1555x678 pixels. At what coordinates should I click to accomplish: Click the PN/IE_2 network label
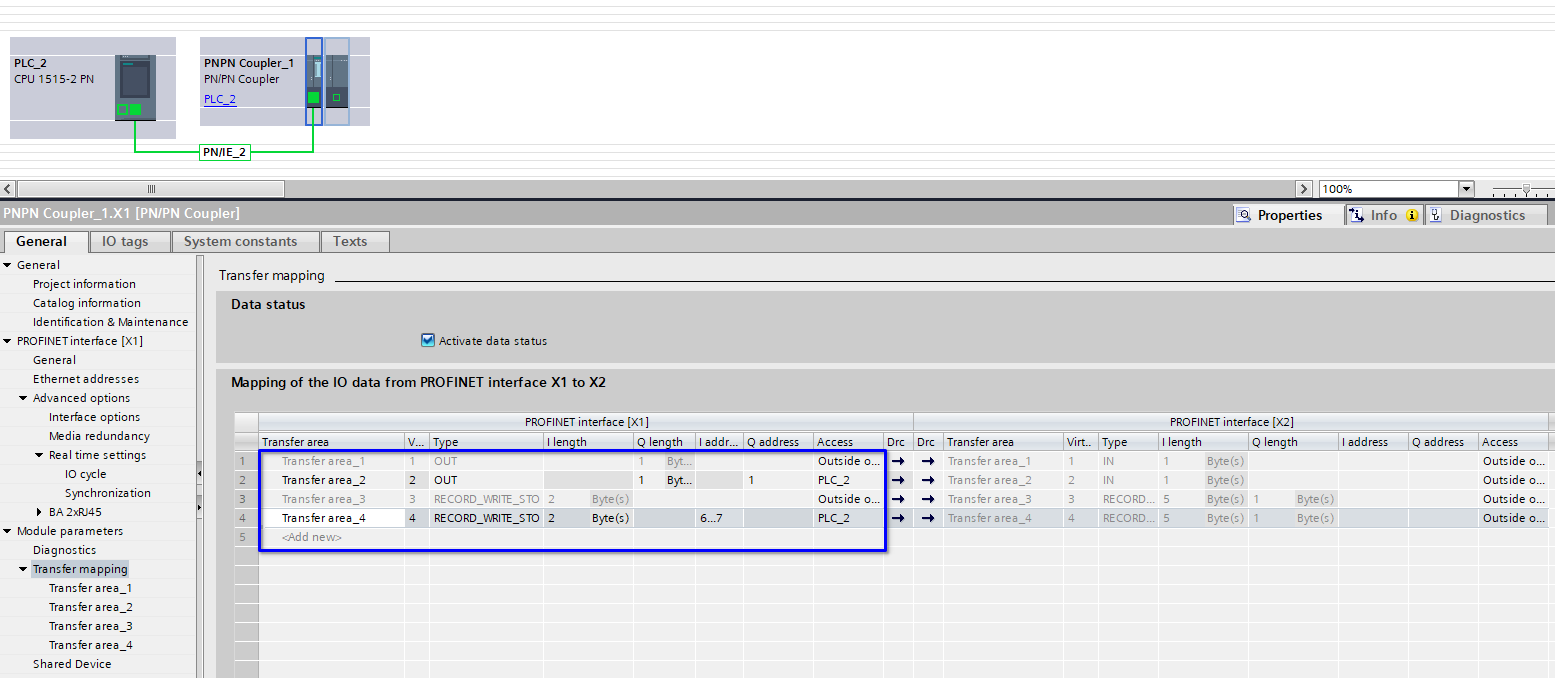tap(224, 152)
